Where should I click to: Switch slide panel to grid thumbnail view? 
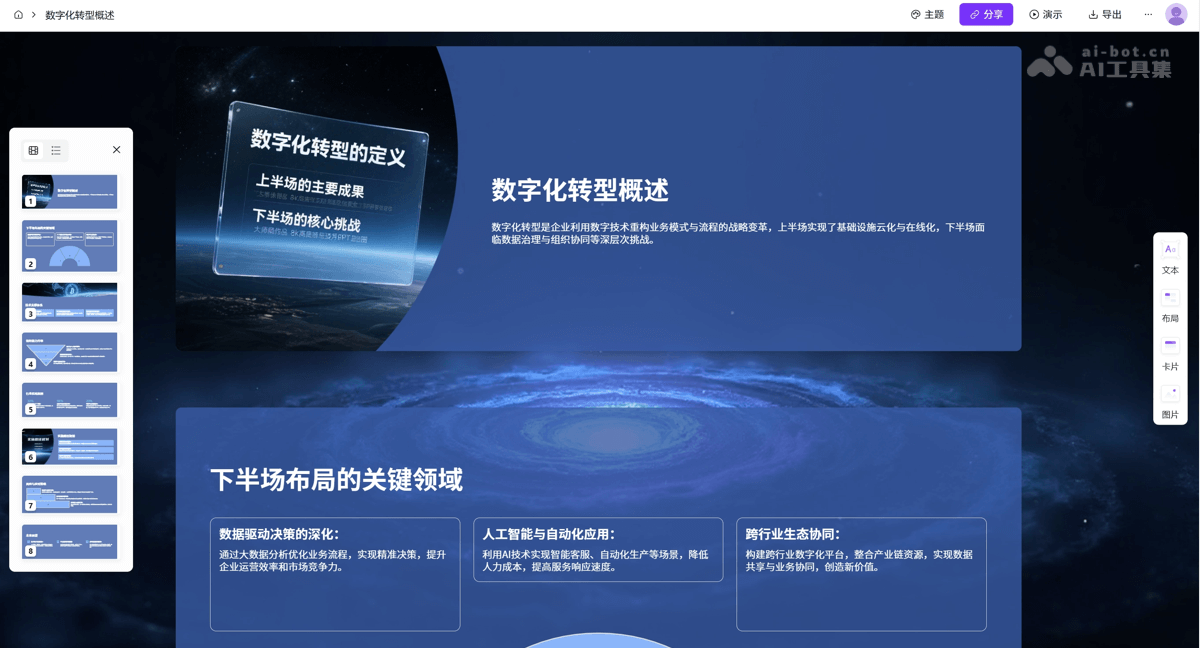click(33, 150)
